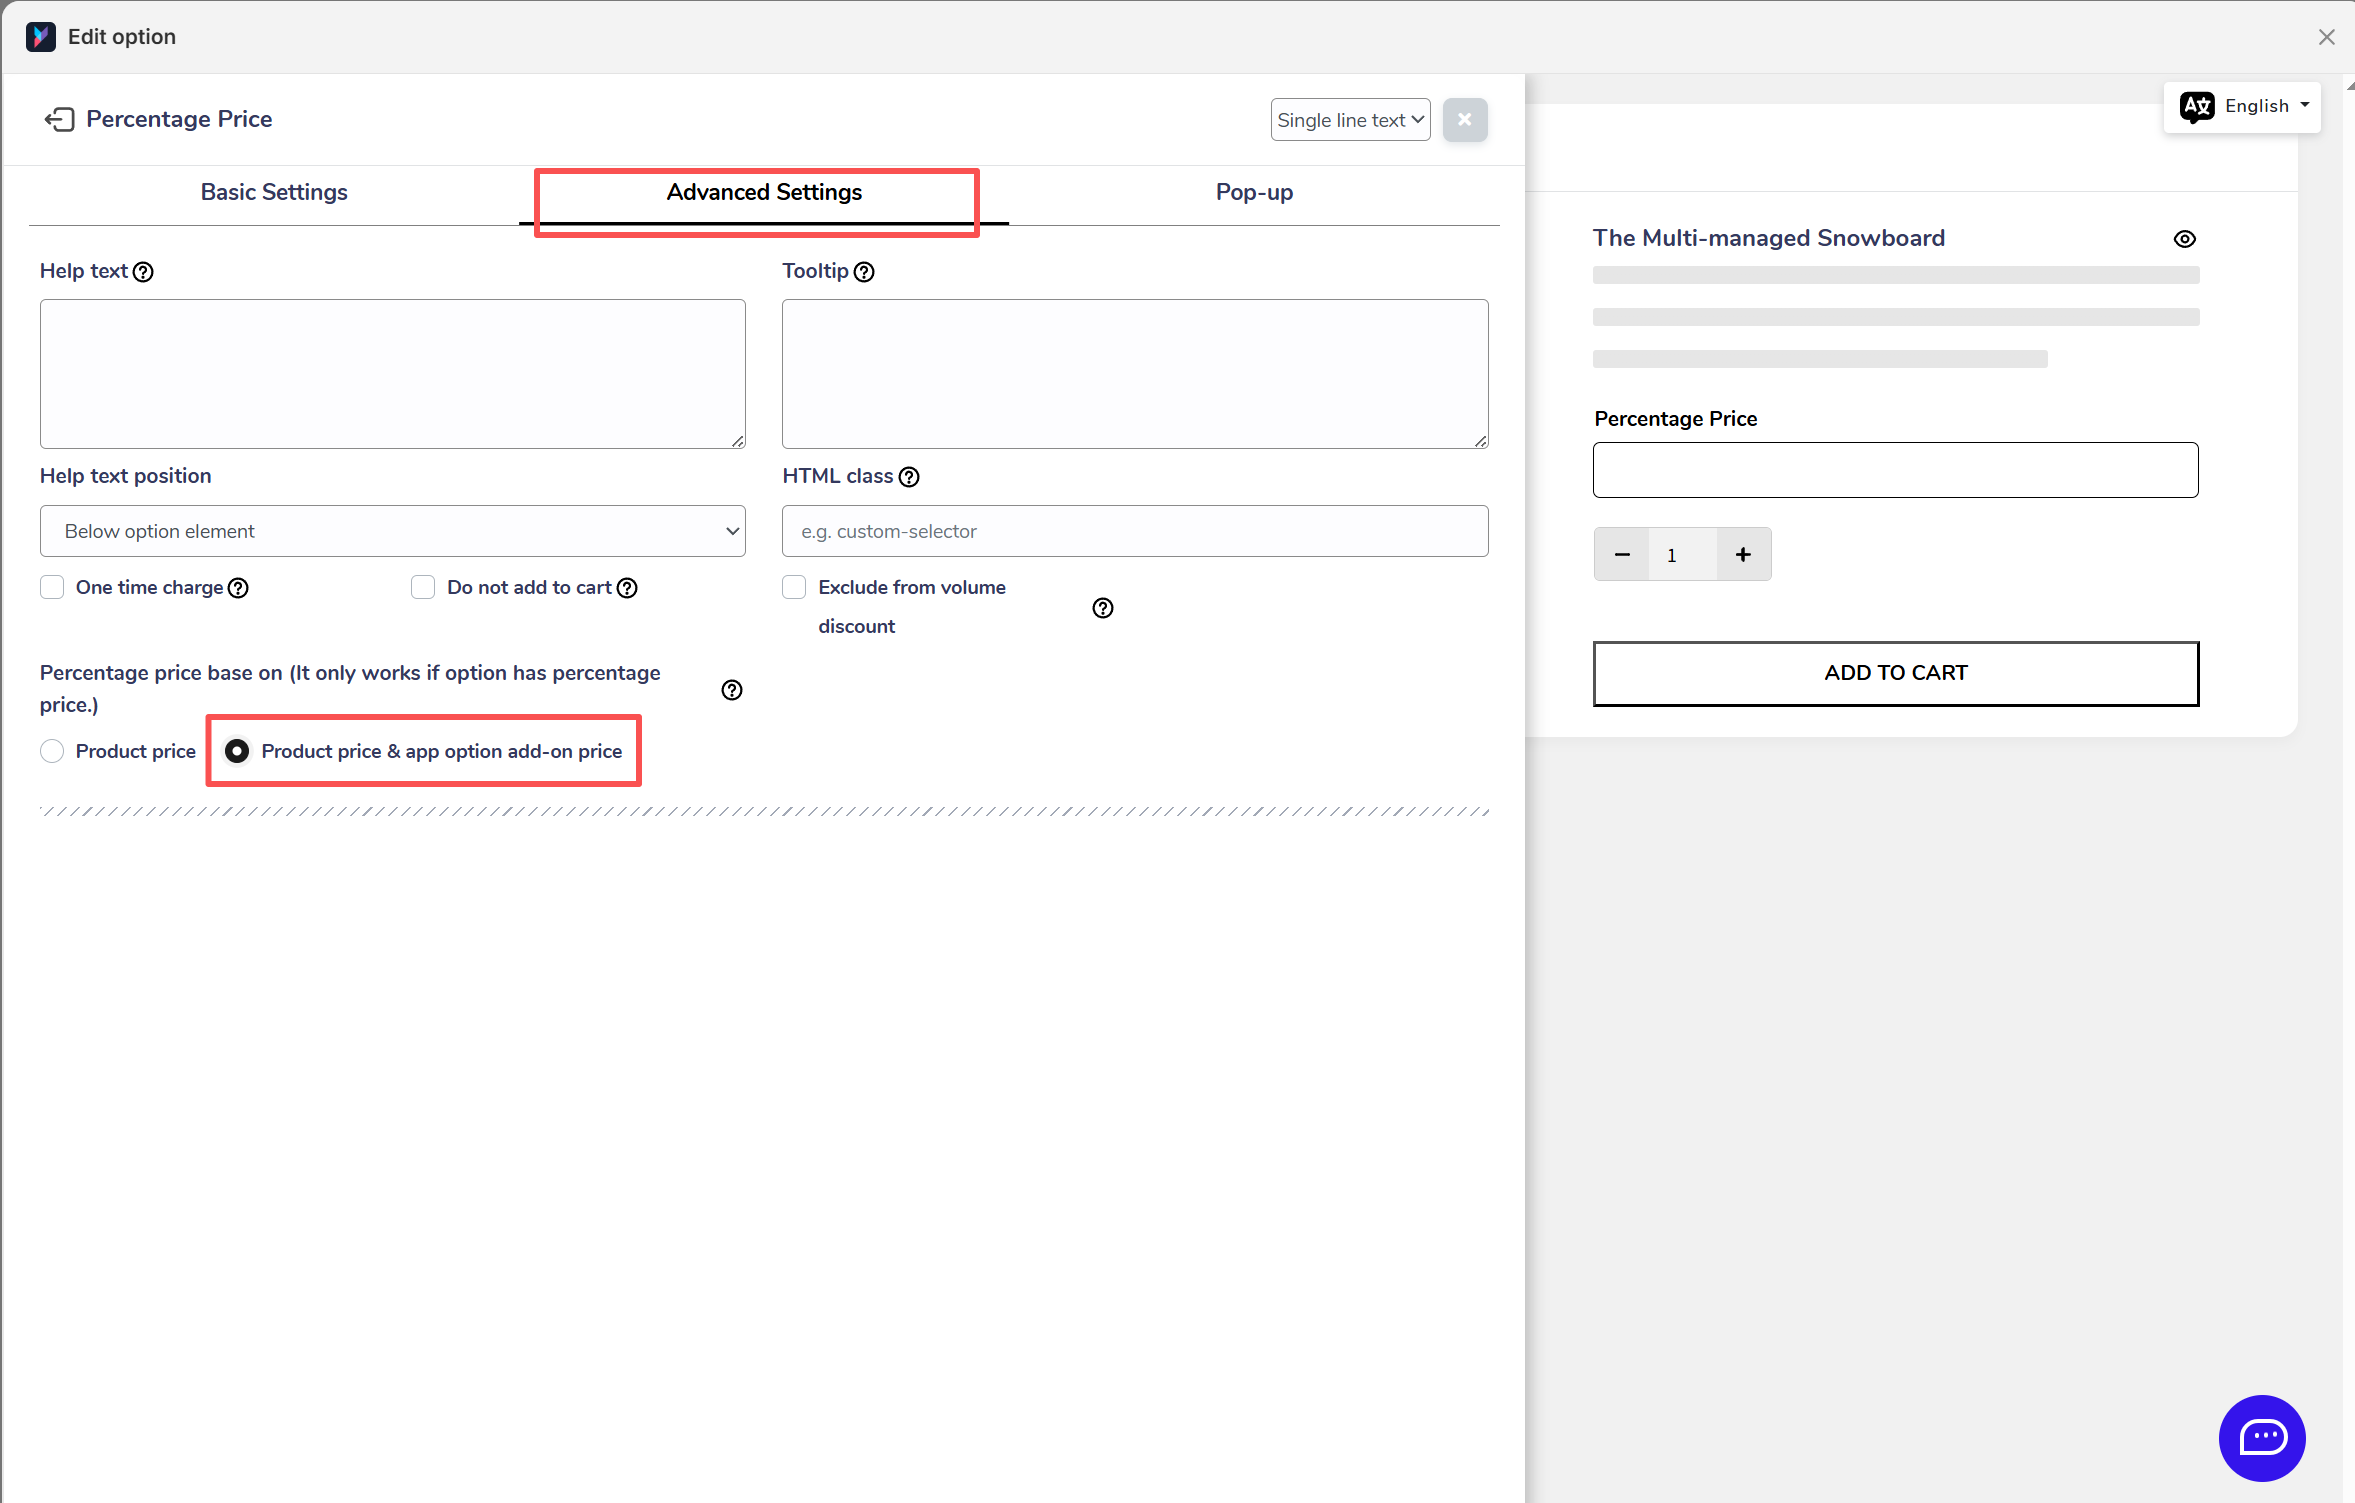Select the Product price radio button
Viewport: 2355px width, 1503px height.
52,751
